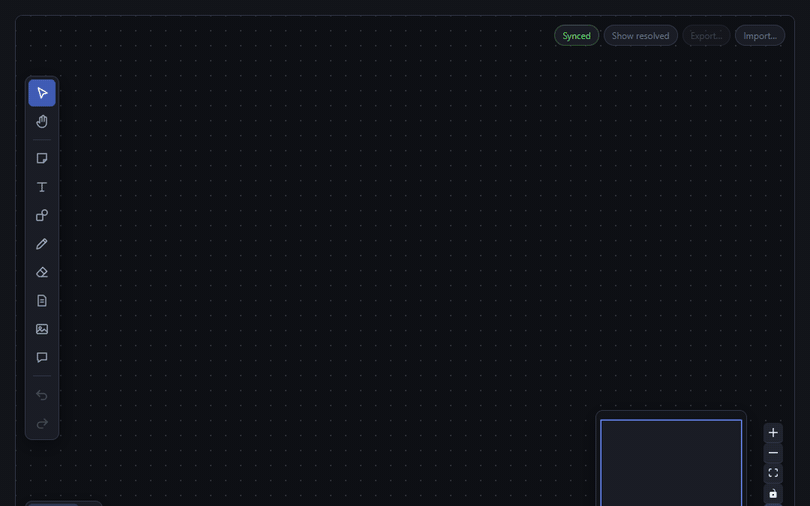Image resolution: width=810 pixels, height=506 pixels.
Task: Choose the pencil draw tool
Action: 42,244
